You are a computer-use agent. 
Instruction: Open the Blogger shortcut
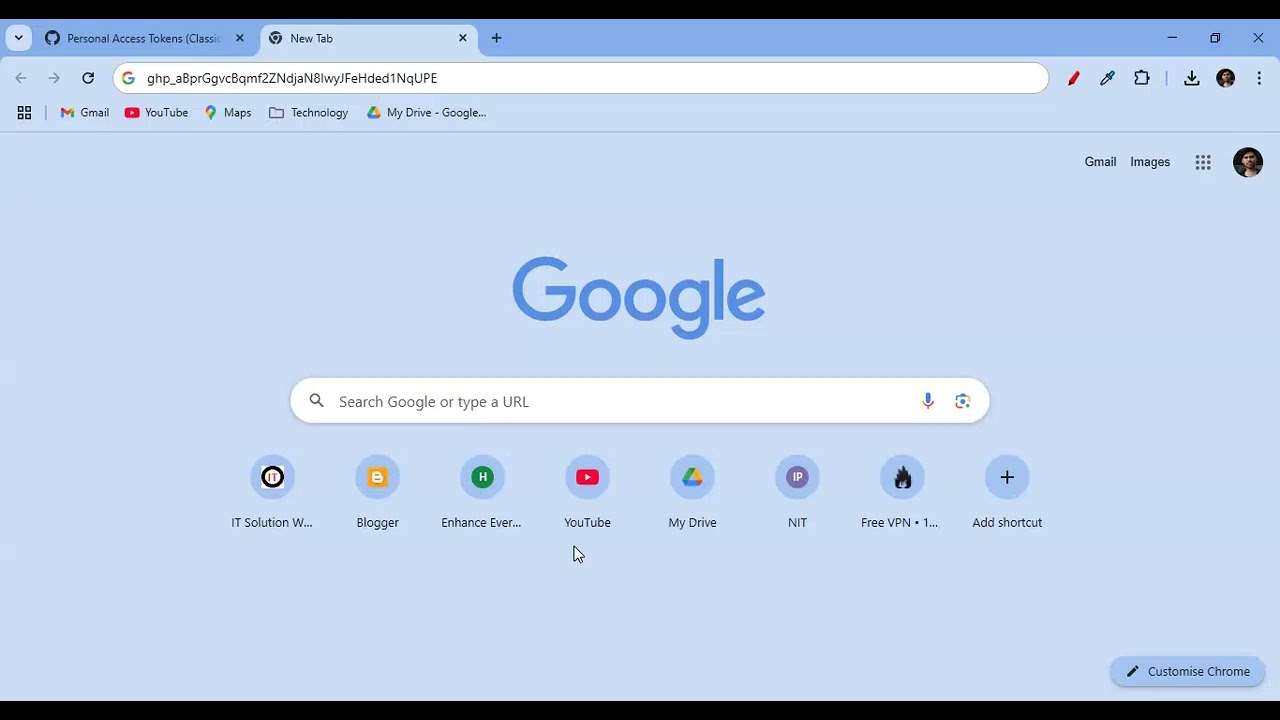[x=377, y=493]
